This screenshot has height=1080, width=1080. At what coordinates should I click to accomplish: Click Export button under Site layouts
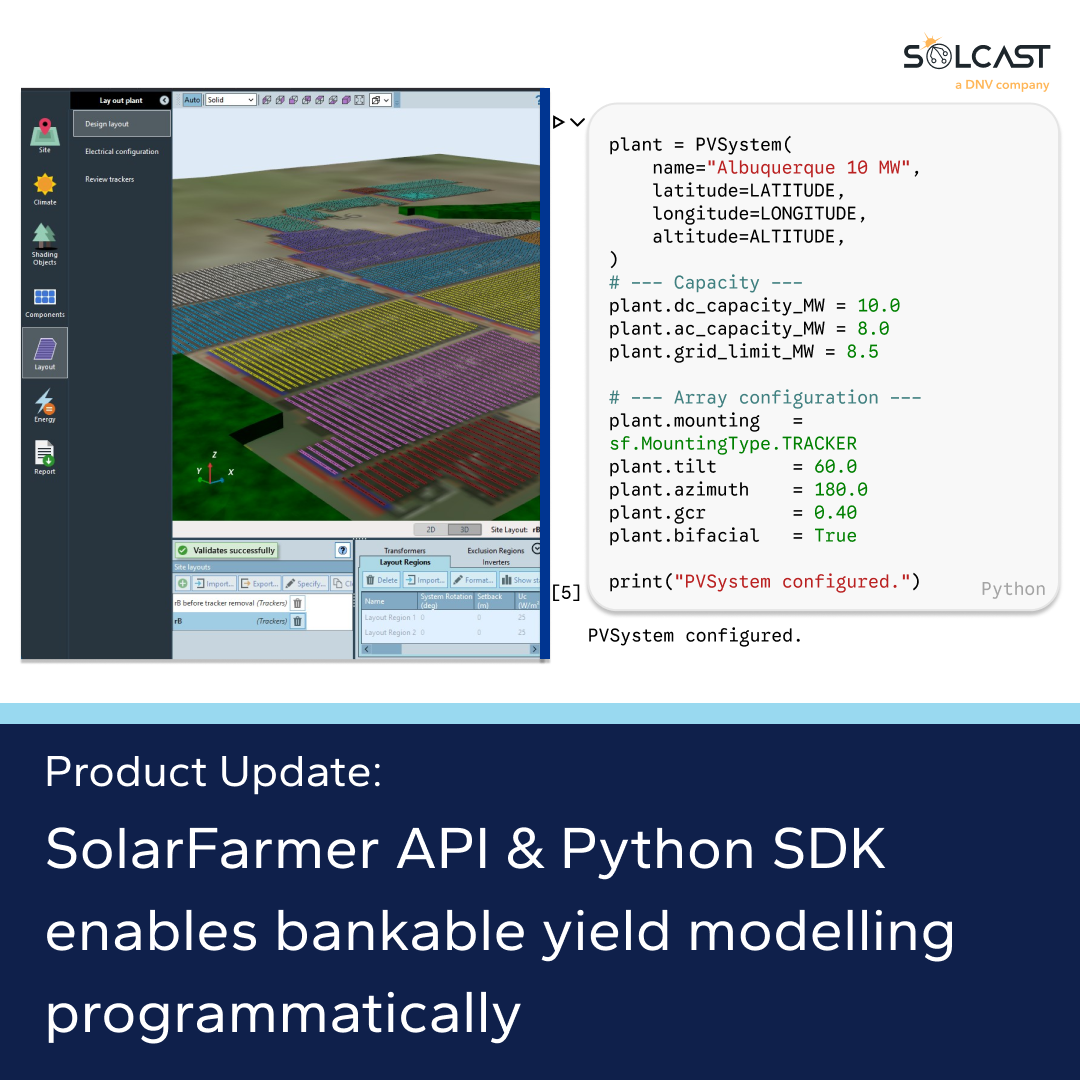point(260,583)
